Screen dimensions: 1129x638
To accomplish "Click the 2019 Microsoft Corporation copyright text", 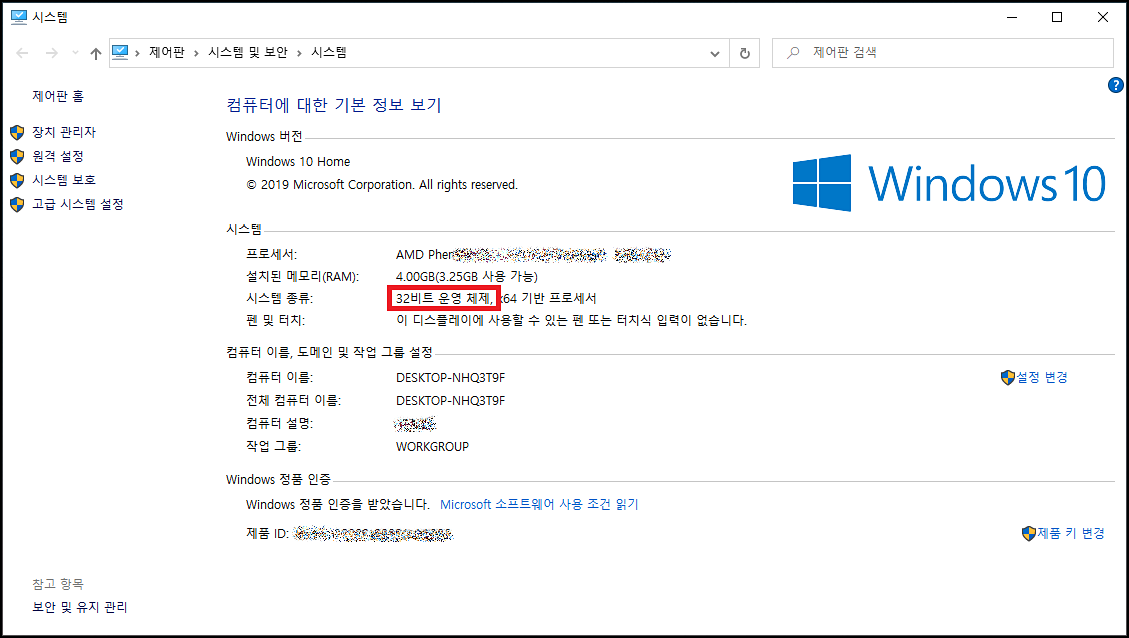I will (382, 184).
